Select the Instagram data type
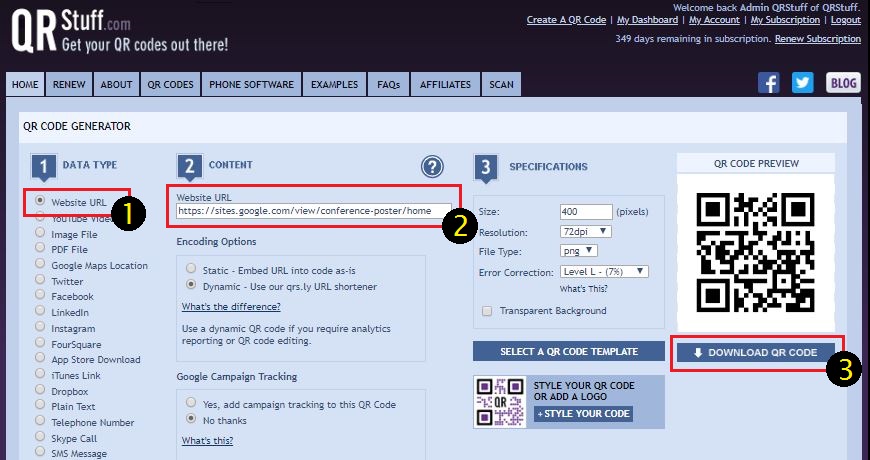This screenshot has width=870, height=460. pyautogui.click(x=40, y=327)
